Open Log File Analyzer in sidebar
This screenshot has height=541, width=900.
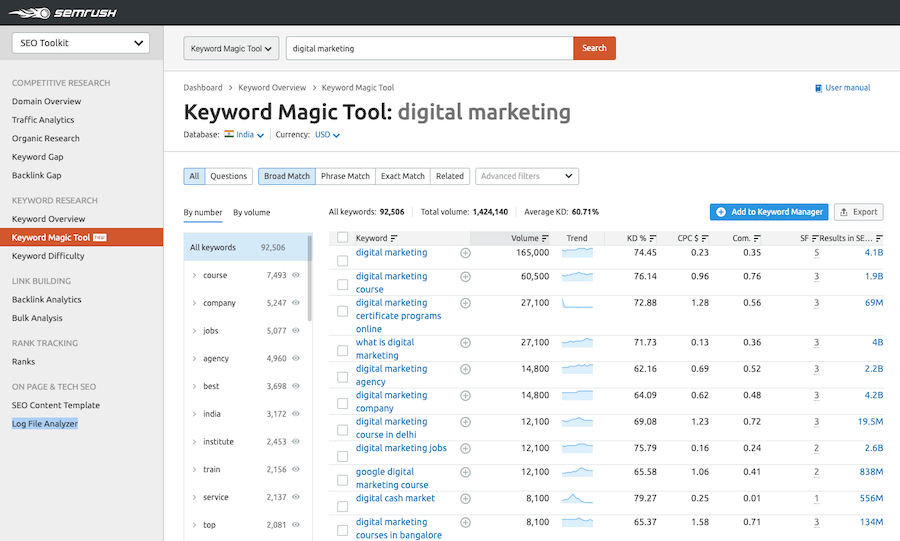45,423
